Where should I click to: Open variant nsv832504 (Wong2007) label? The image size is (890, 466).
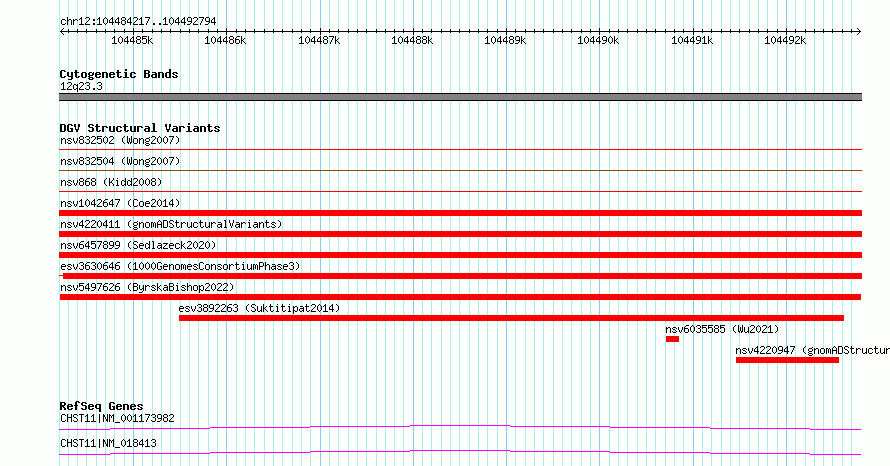pos(120,161)
